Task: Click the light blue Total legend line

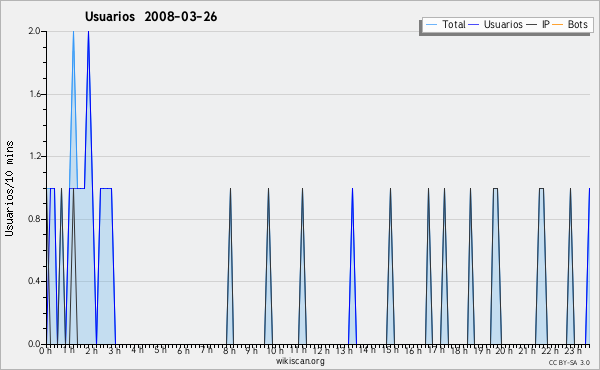Action: (431, 25)
